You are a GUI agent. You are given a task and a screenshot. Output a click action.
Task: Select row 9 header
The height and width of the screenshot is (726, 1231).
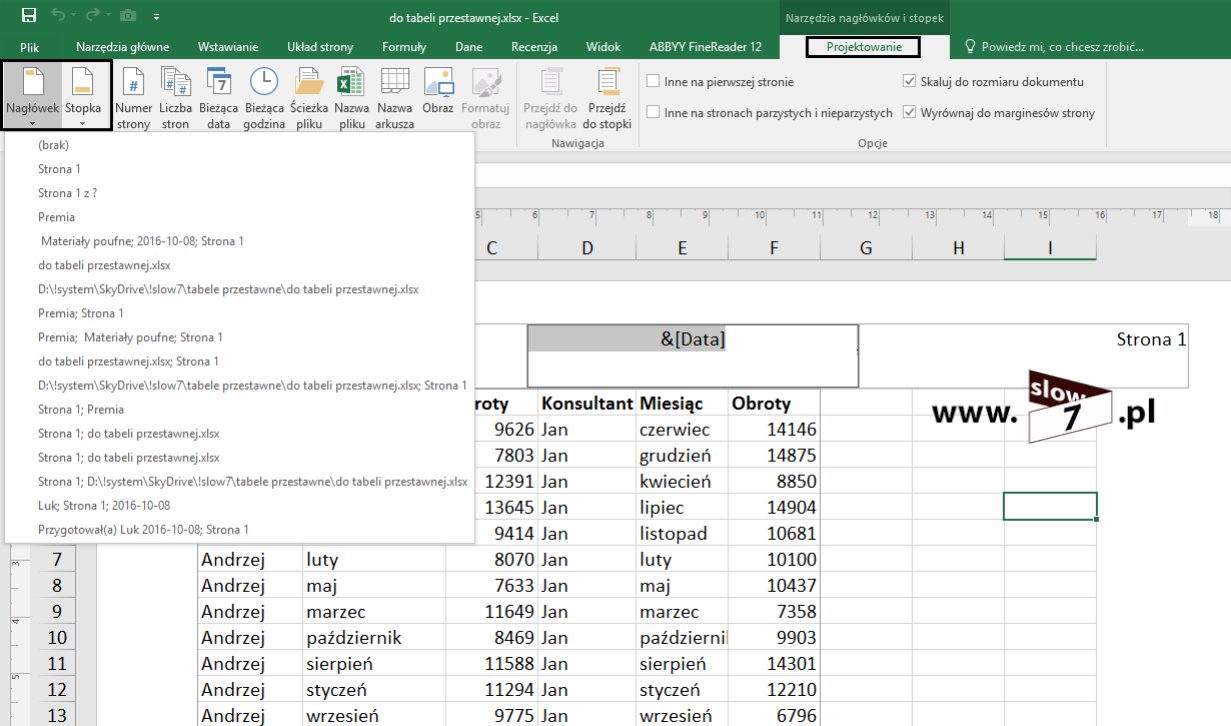point(56,611)
